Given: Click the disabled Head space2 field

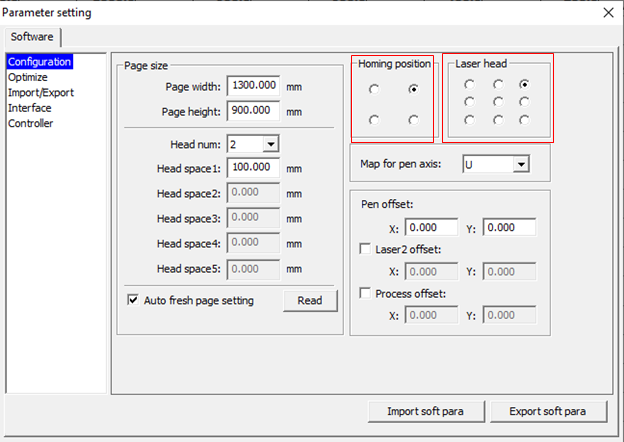Looking at the screenshot, I should [253, 192].
